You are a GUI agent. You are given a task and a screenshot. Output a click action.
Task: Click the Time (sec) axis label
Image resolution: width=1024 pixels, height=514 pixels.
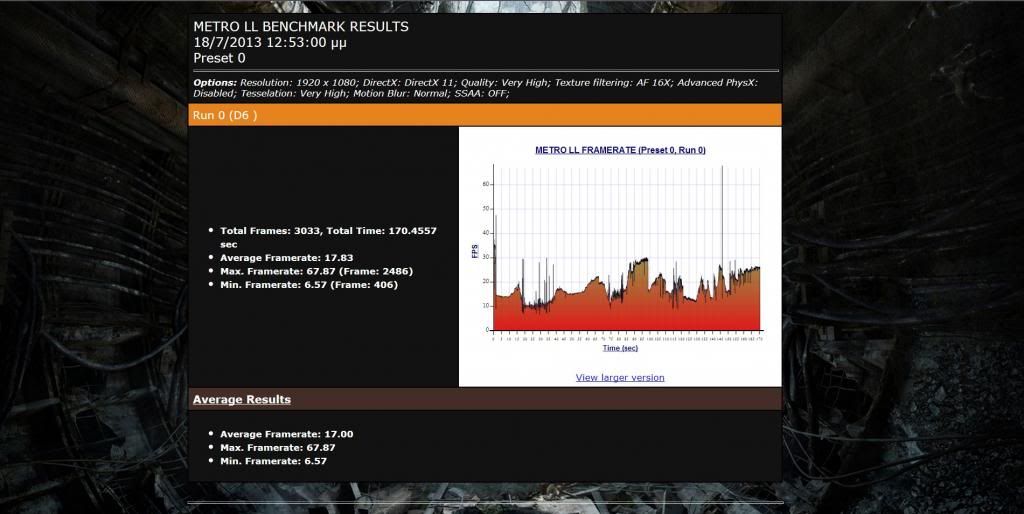620,348
